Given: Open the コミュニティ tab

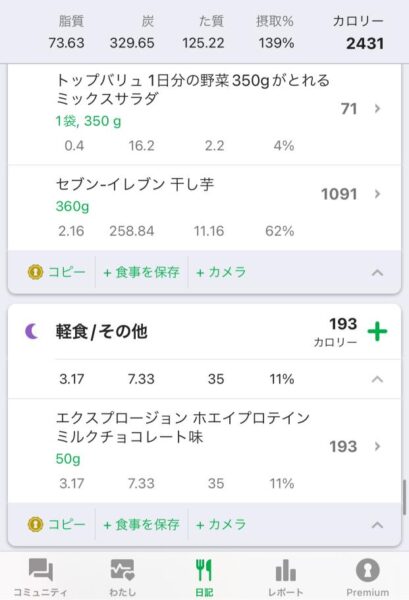Looking at the screenshot, I should pyautogui.click(x=41, y=577).
